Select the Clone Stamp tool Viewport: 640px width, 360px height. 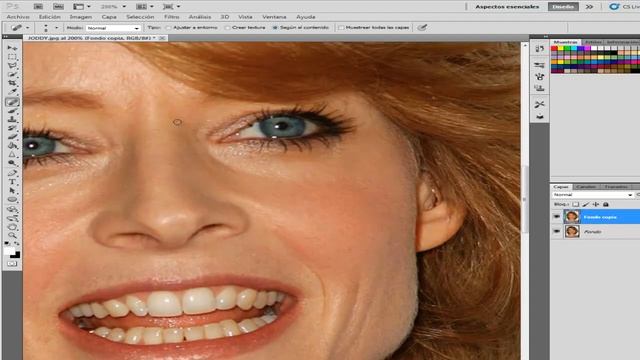pyautogui.click(x=12, y=119)
